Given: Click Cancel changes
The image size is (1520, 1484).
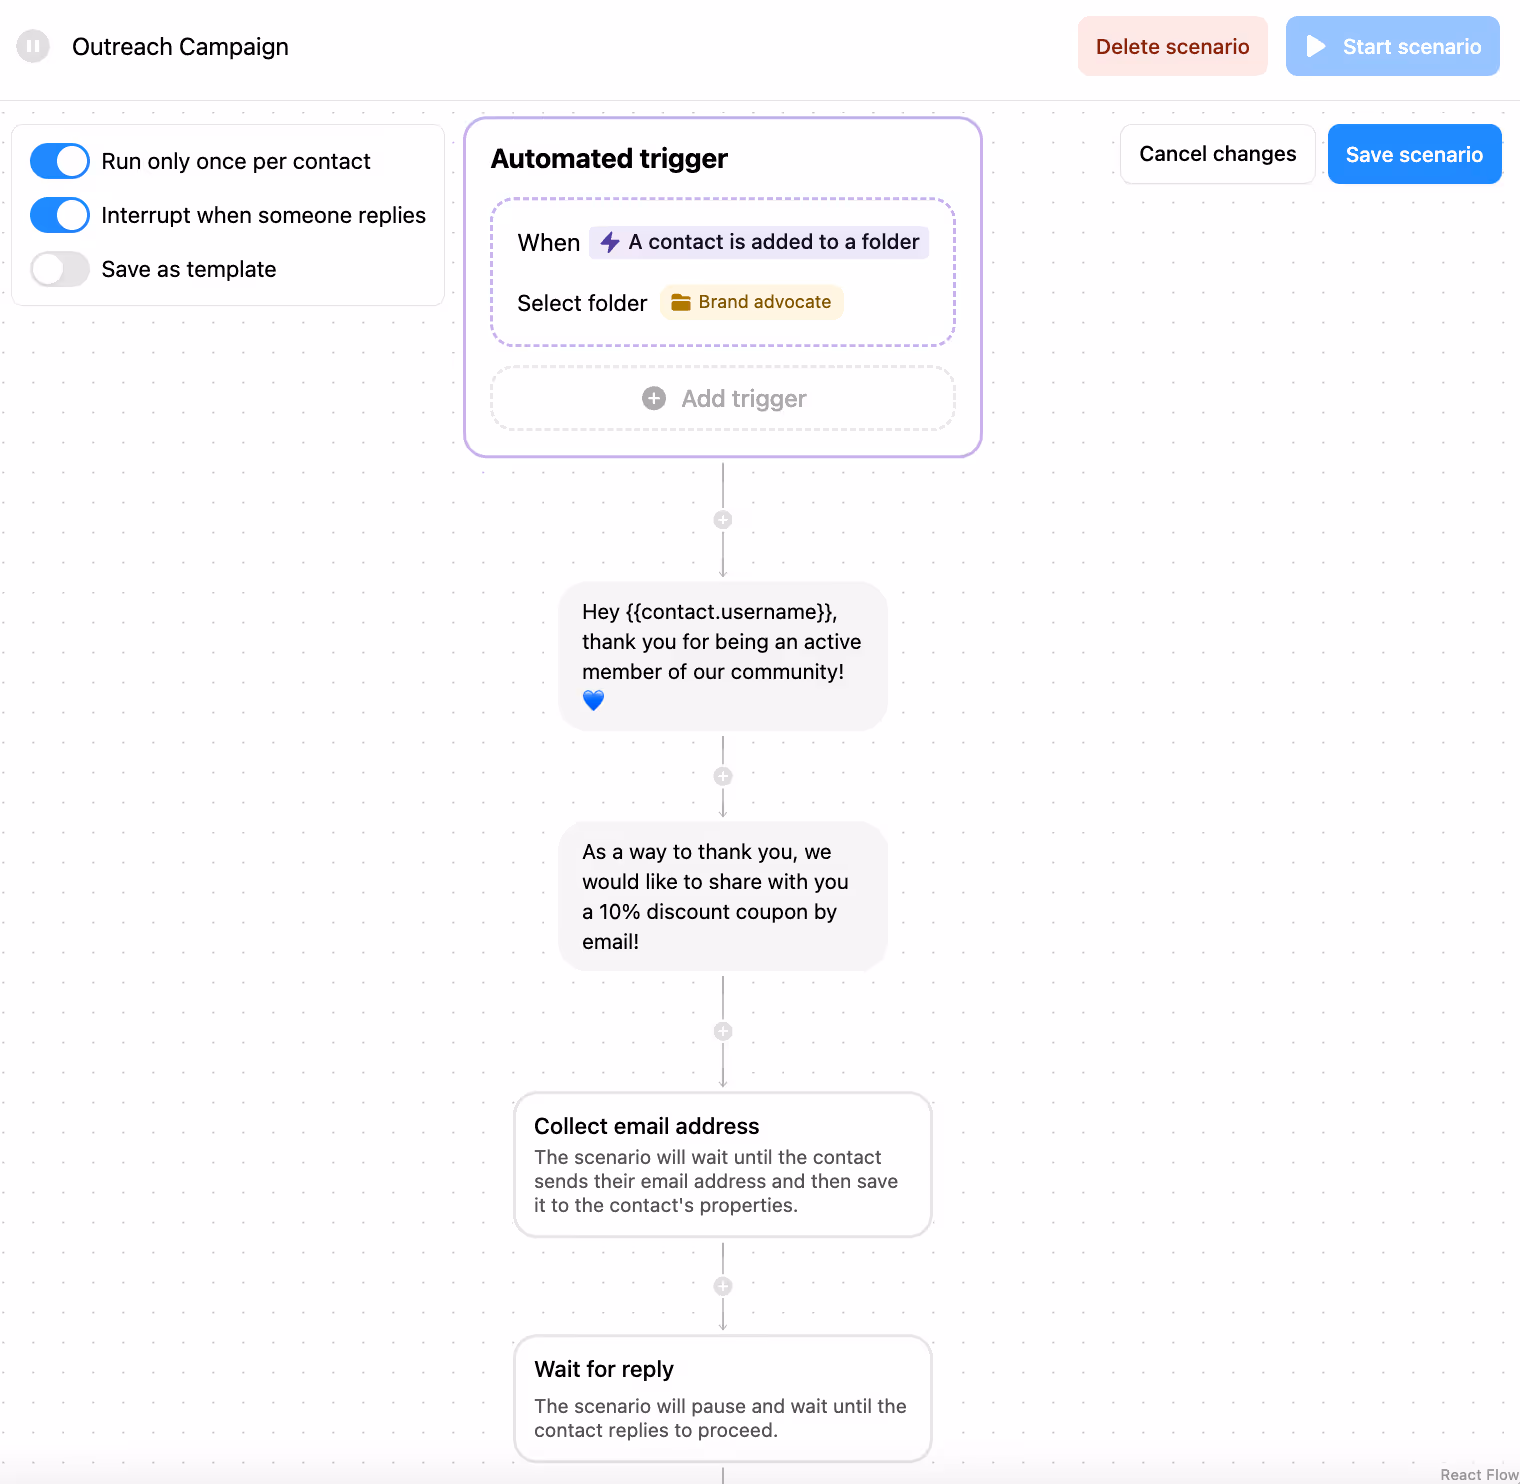Looking at the screenshot, I should [x=1217, y=154].
